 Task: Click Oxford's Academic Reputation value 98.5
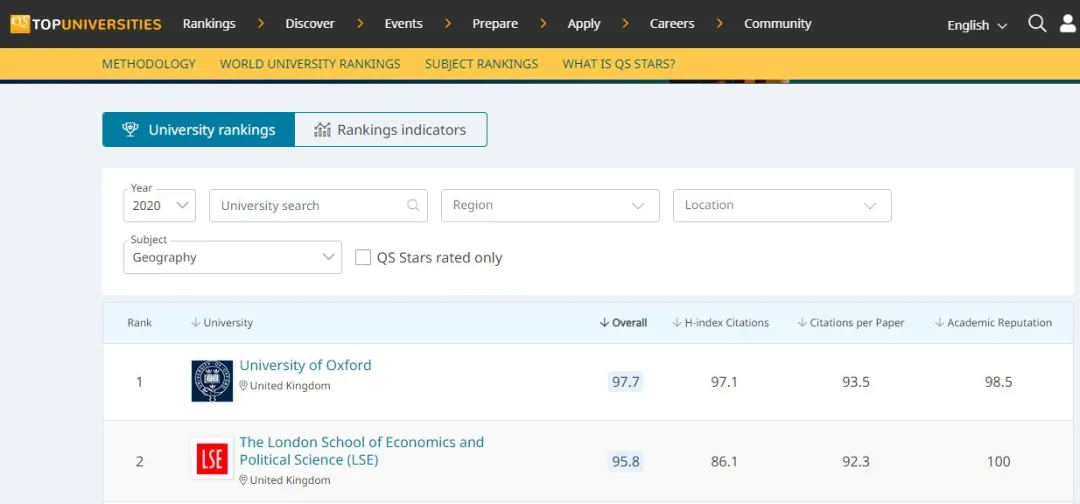pos(998,381)
